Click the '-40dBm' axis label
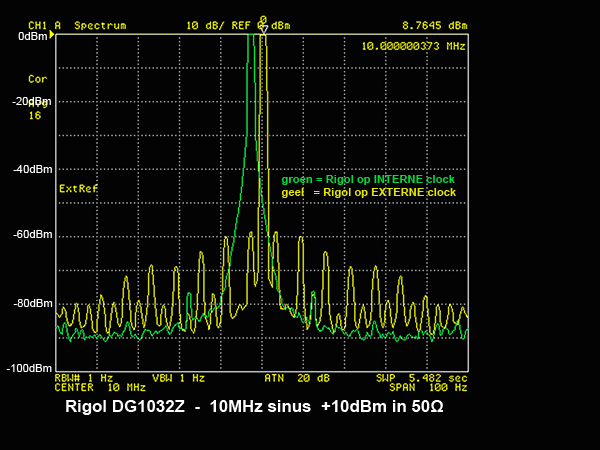The height and width of the screenshot is (450, 600). (33, 169)
